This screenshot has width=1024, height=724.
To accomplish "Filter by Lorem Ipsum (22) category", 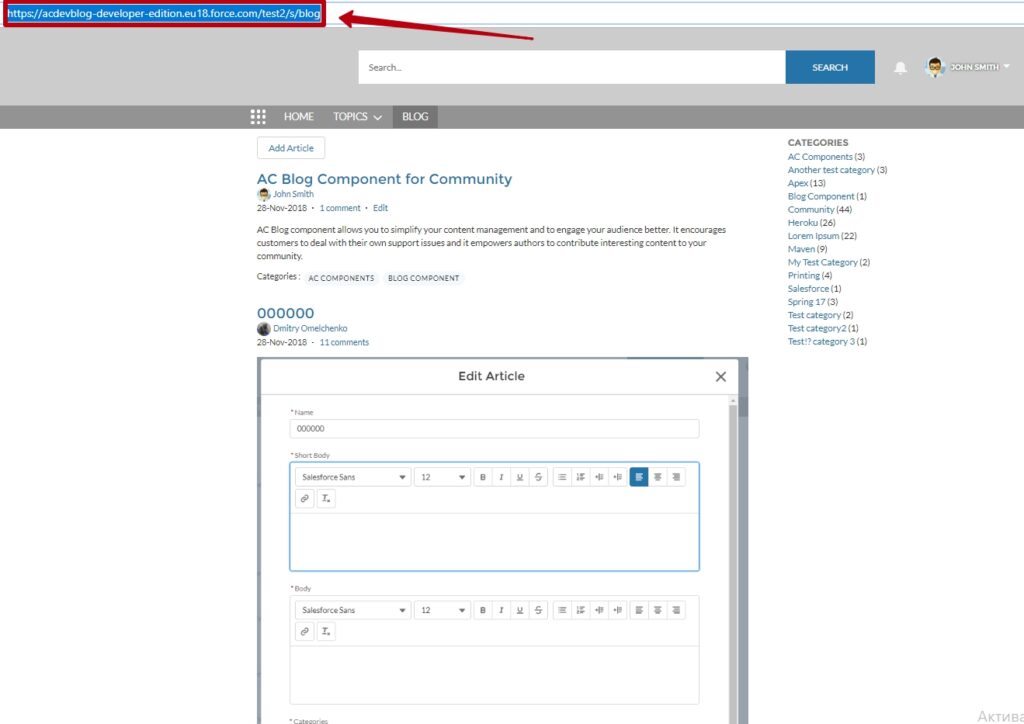I will [x=822, y=236].
